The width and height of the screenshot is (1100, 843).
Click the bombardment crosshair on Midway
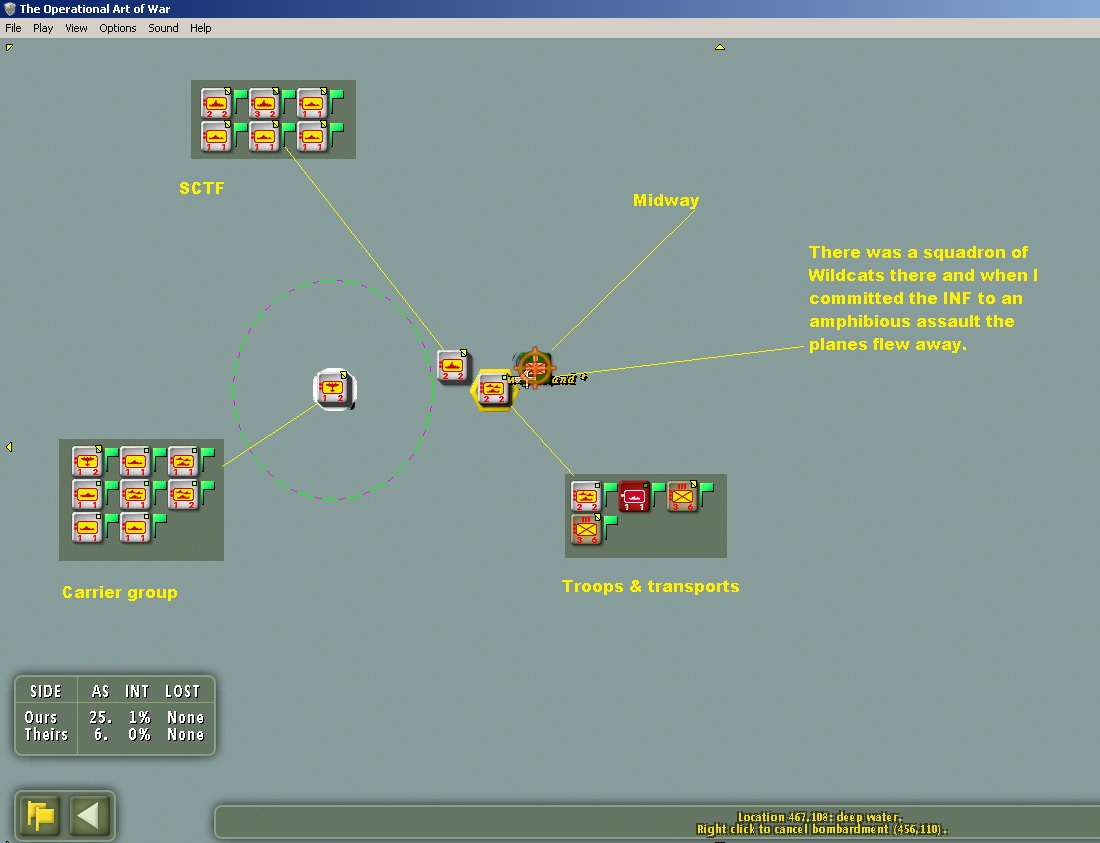pos(535,367)
